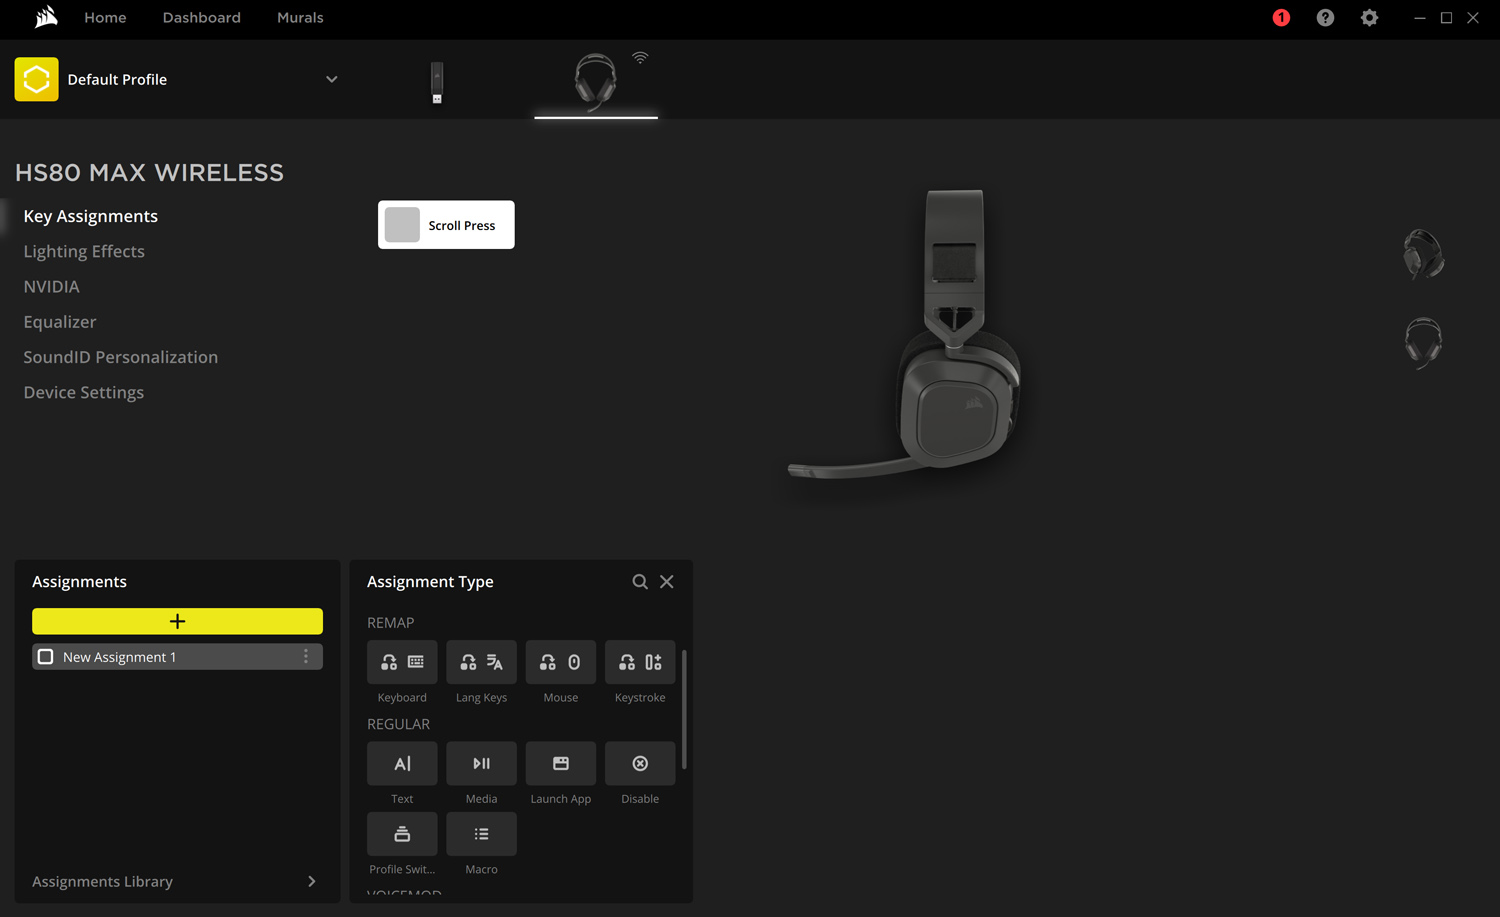Open the Dashboard tab

click(x=202, y=18)
